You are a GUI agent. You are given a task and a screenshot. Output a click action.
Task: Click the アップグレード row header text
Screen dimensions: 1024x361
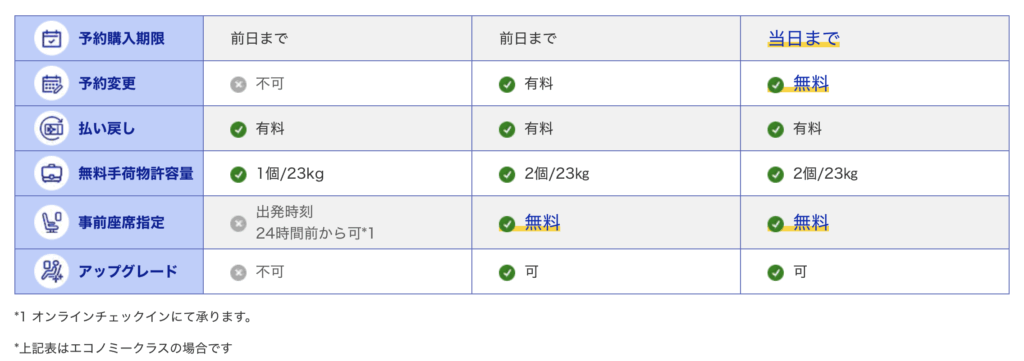click(x=127, y=272)
